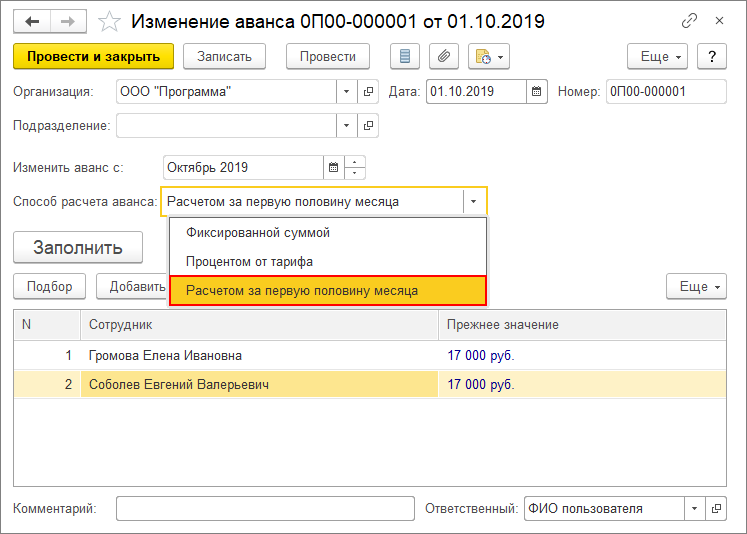Add document to favorites with the star
This screenshot has width=747, height=534.
pyautogui.click(x=109, y=22)
